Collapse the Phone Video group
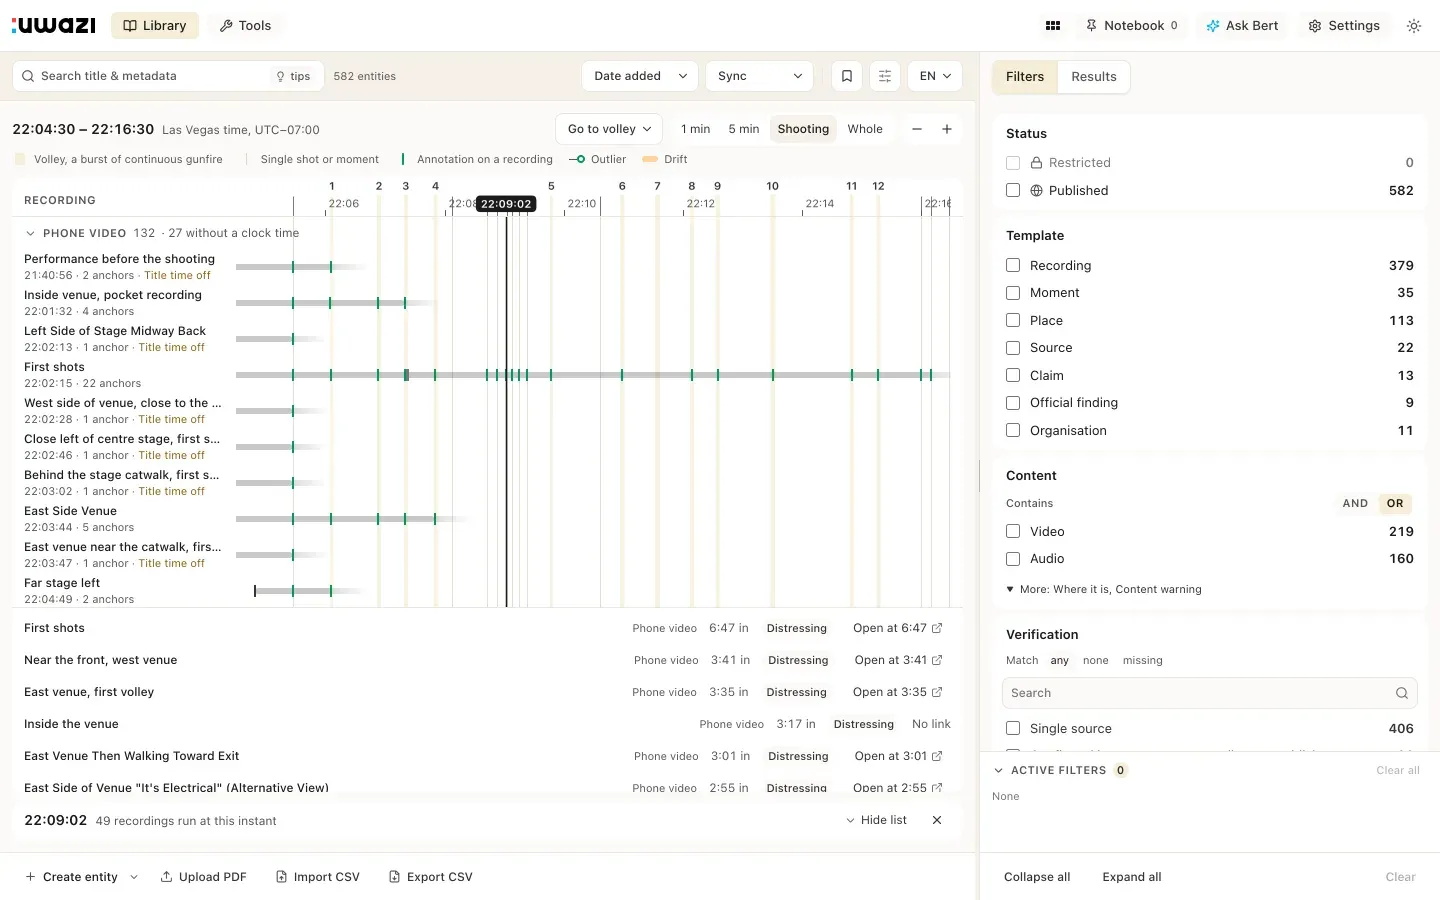Image resolution: width=1440 pixels, height=900 pixels. 30,233
